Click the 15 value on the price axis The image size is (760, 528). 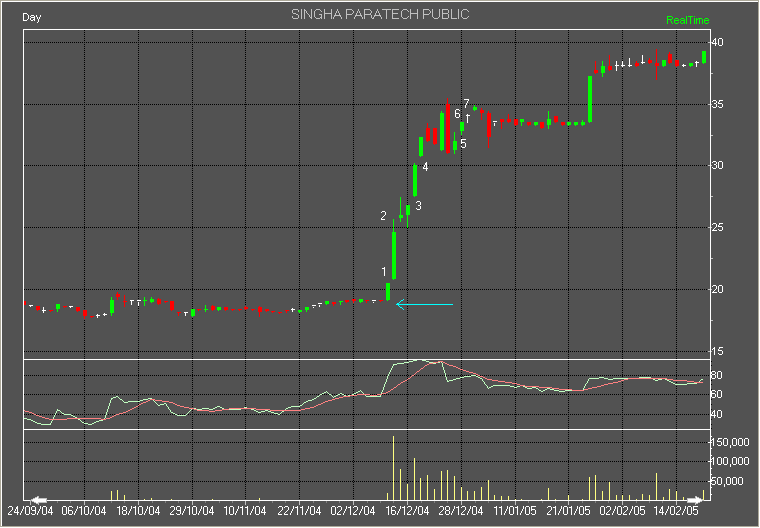click(x=717, y=351)
